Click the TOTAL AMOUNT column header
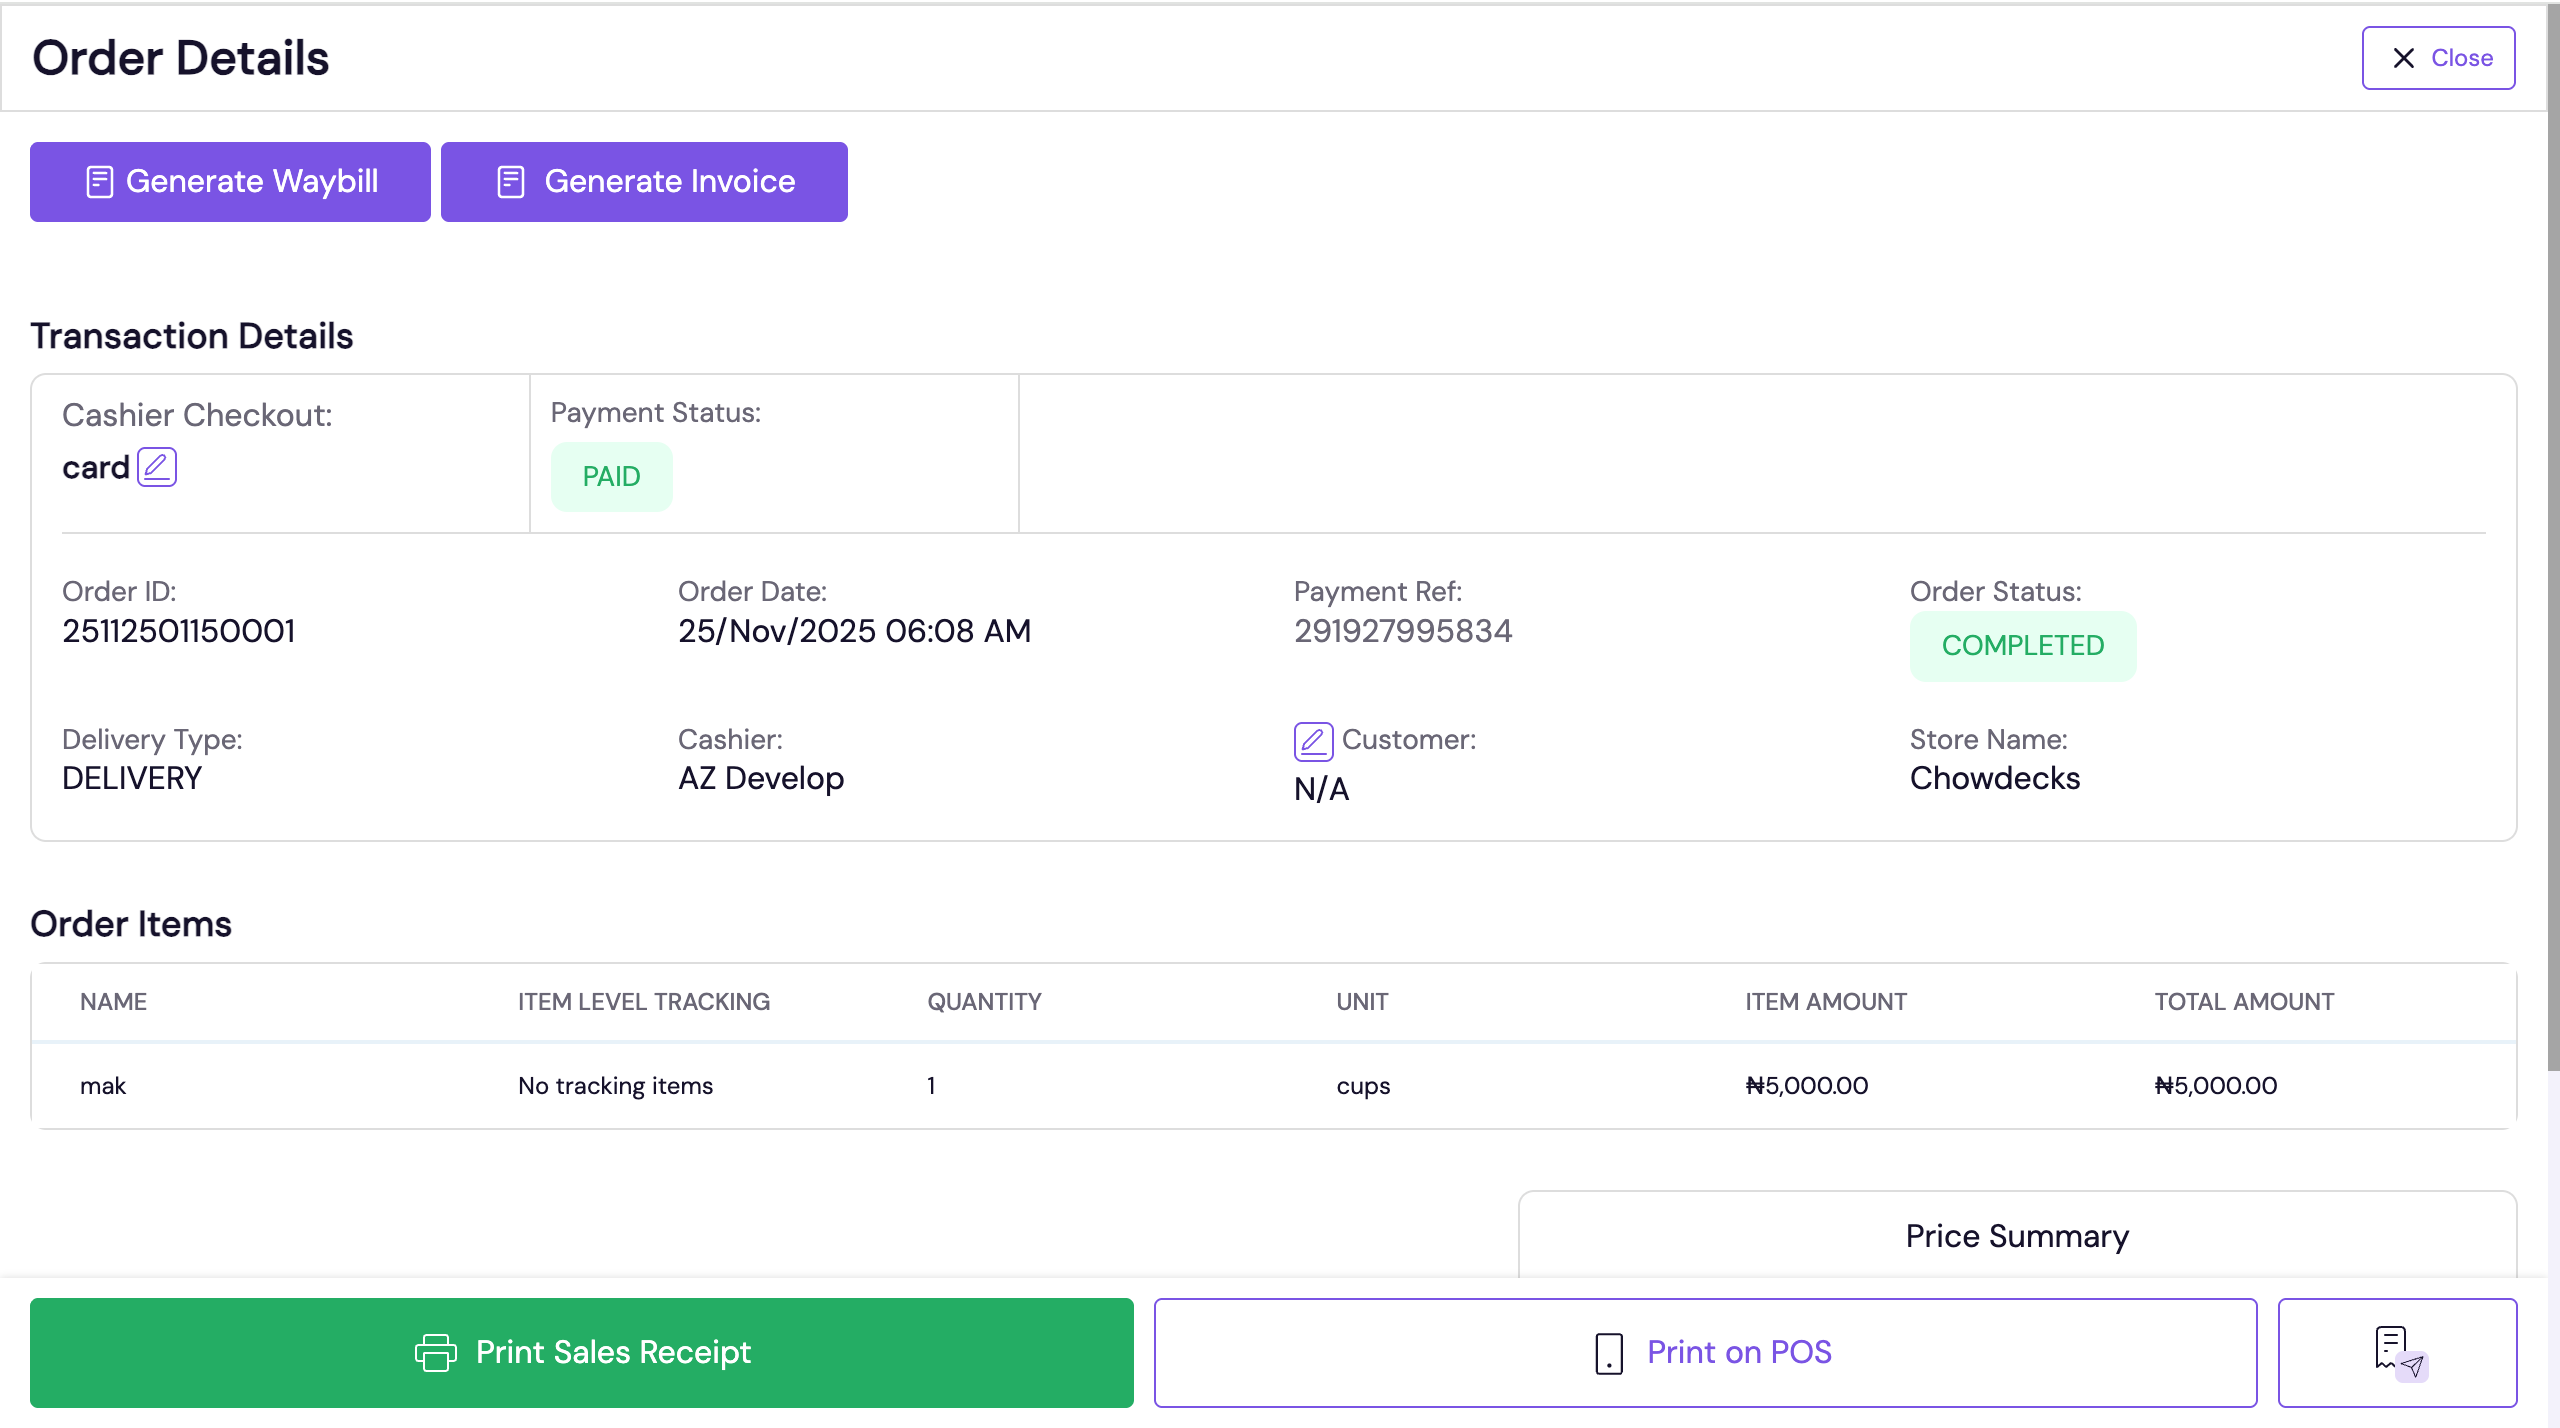This screenshot has height=1428, width=2560. click(2244, 1002)
